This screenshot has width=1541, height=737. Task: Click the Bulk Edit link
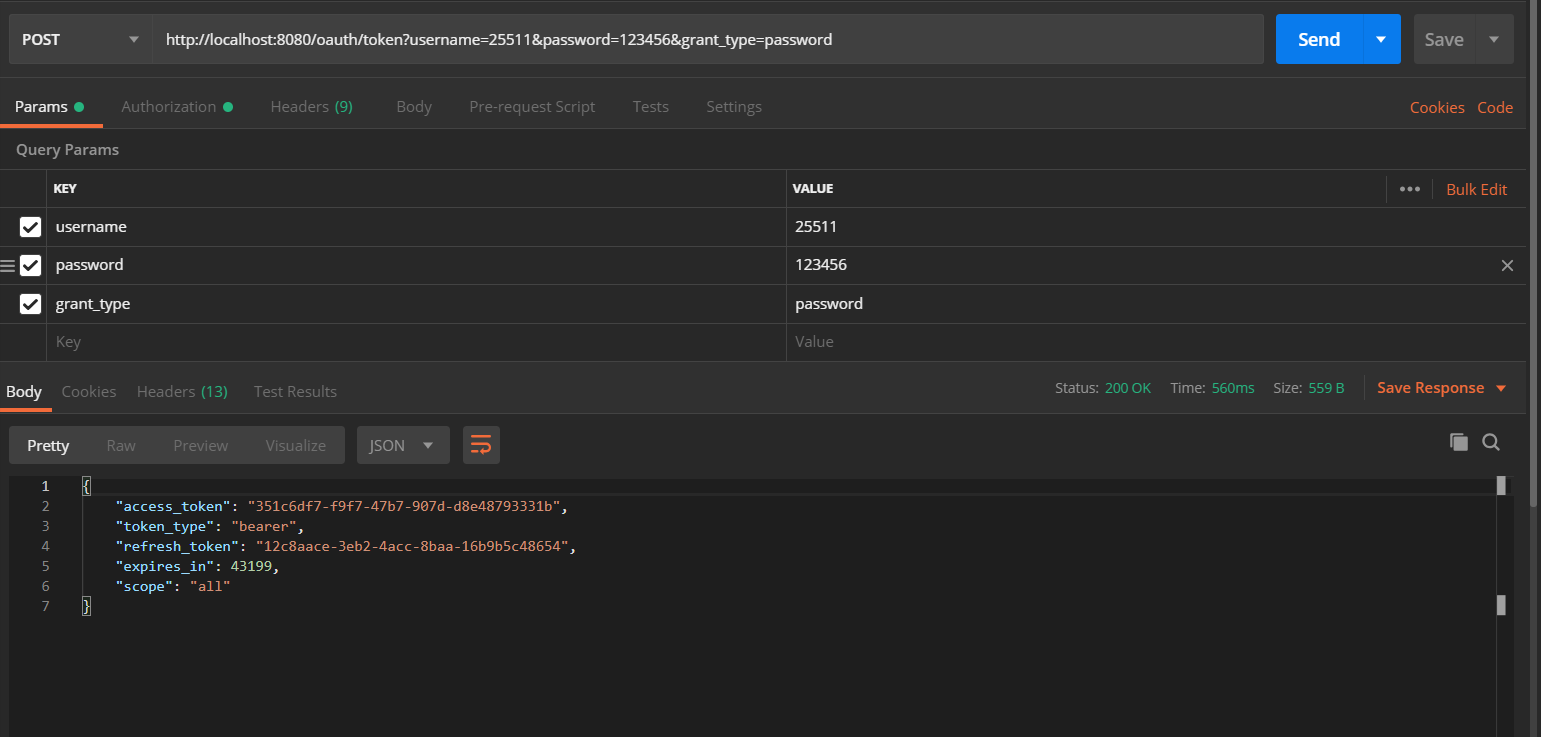coord(1476,189)
